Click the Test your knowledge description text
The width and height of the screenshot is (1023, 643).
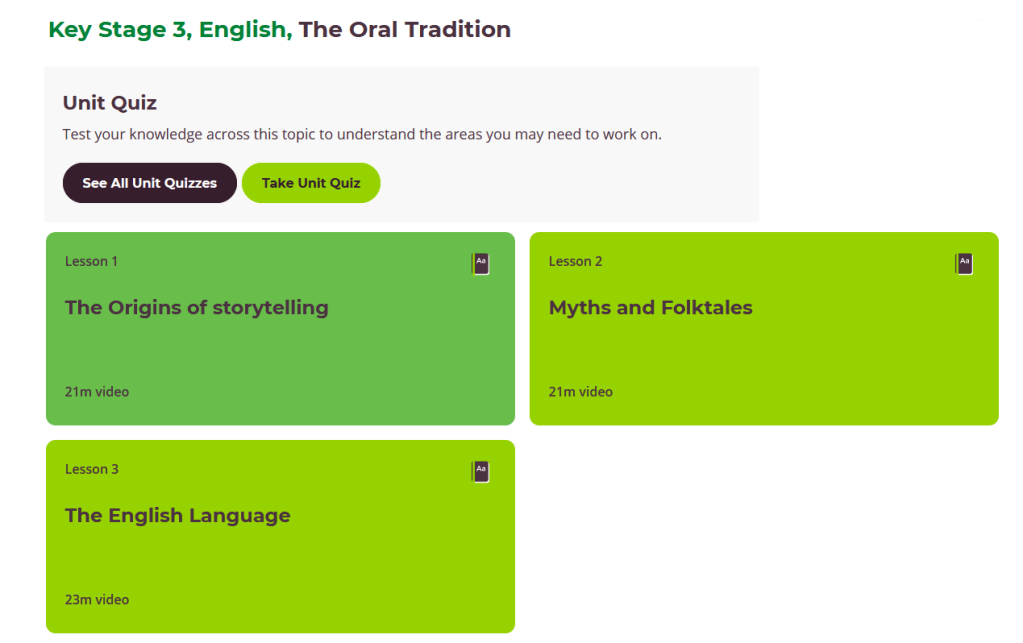pos(361,134)
